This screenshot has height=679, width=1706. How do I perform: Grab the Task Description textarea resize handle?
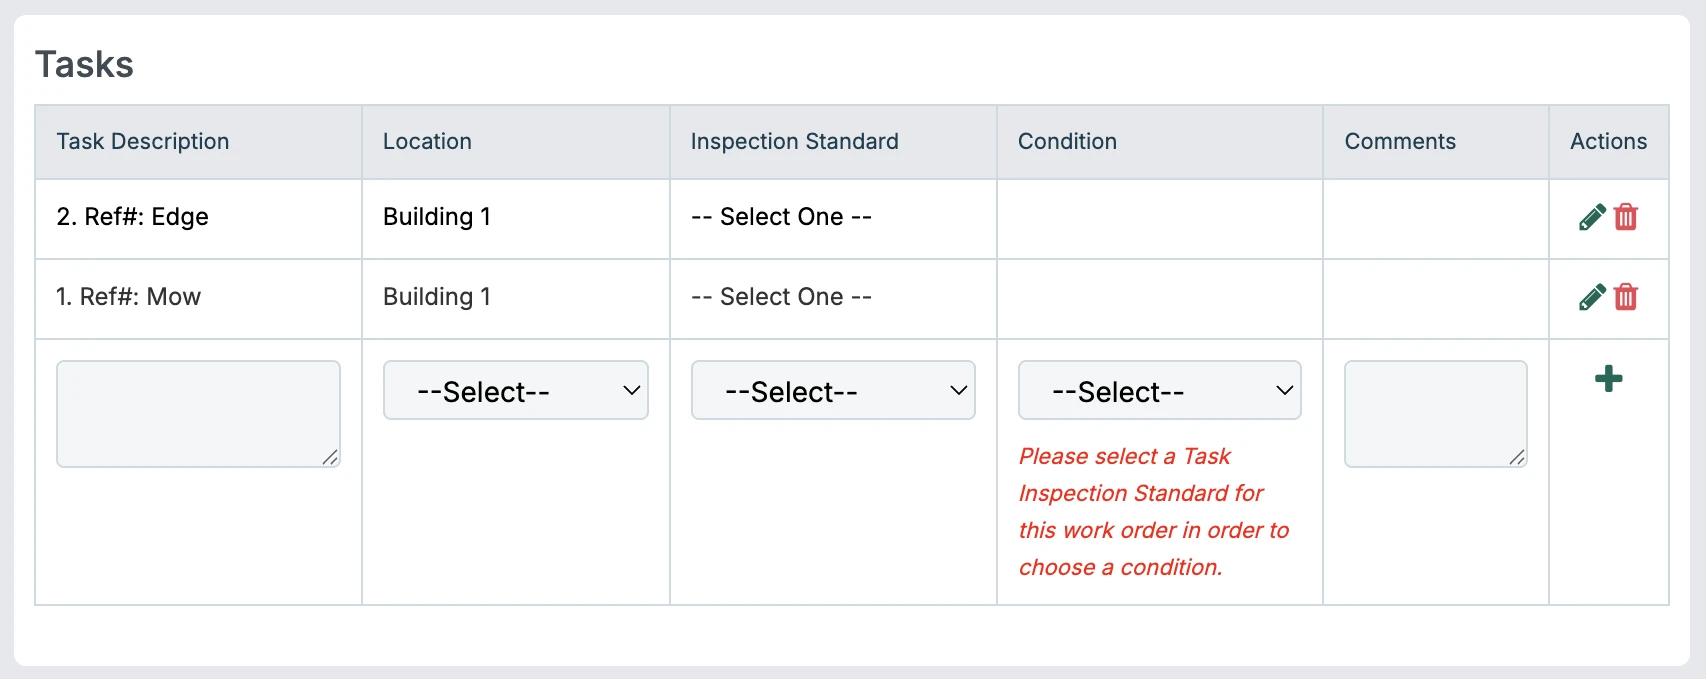[x=330, y=458]
